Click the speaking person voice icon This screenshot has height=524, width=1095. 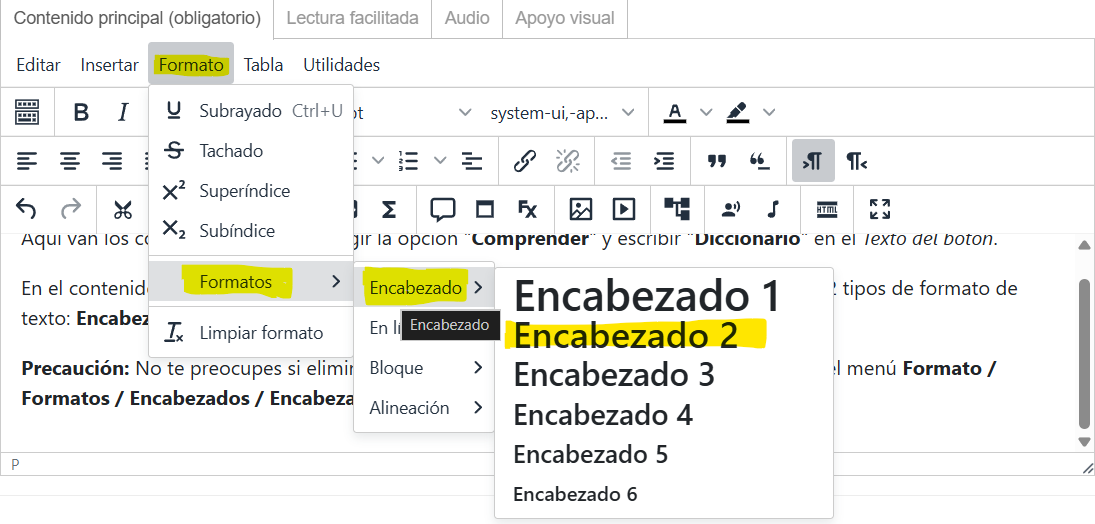[x=731, y=209]
